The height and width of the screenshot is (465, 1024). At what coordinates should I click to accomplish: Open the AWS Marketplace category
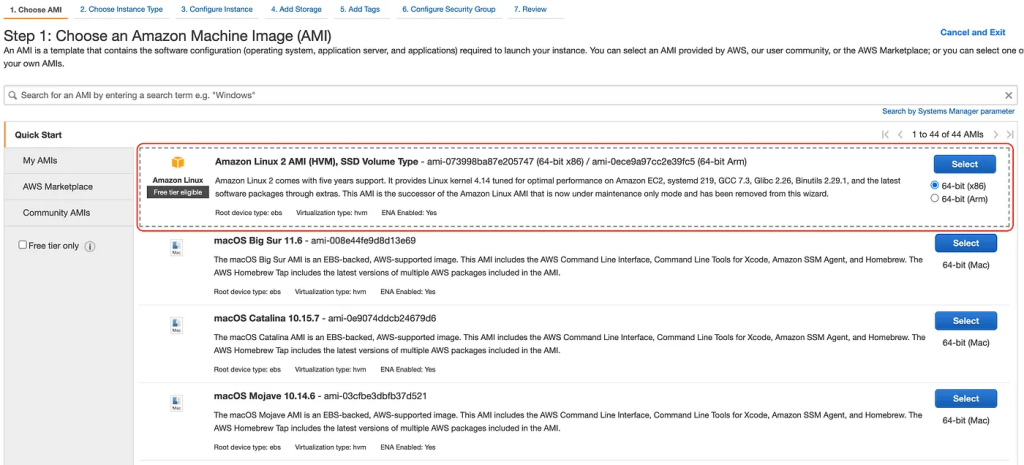58,187
